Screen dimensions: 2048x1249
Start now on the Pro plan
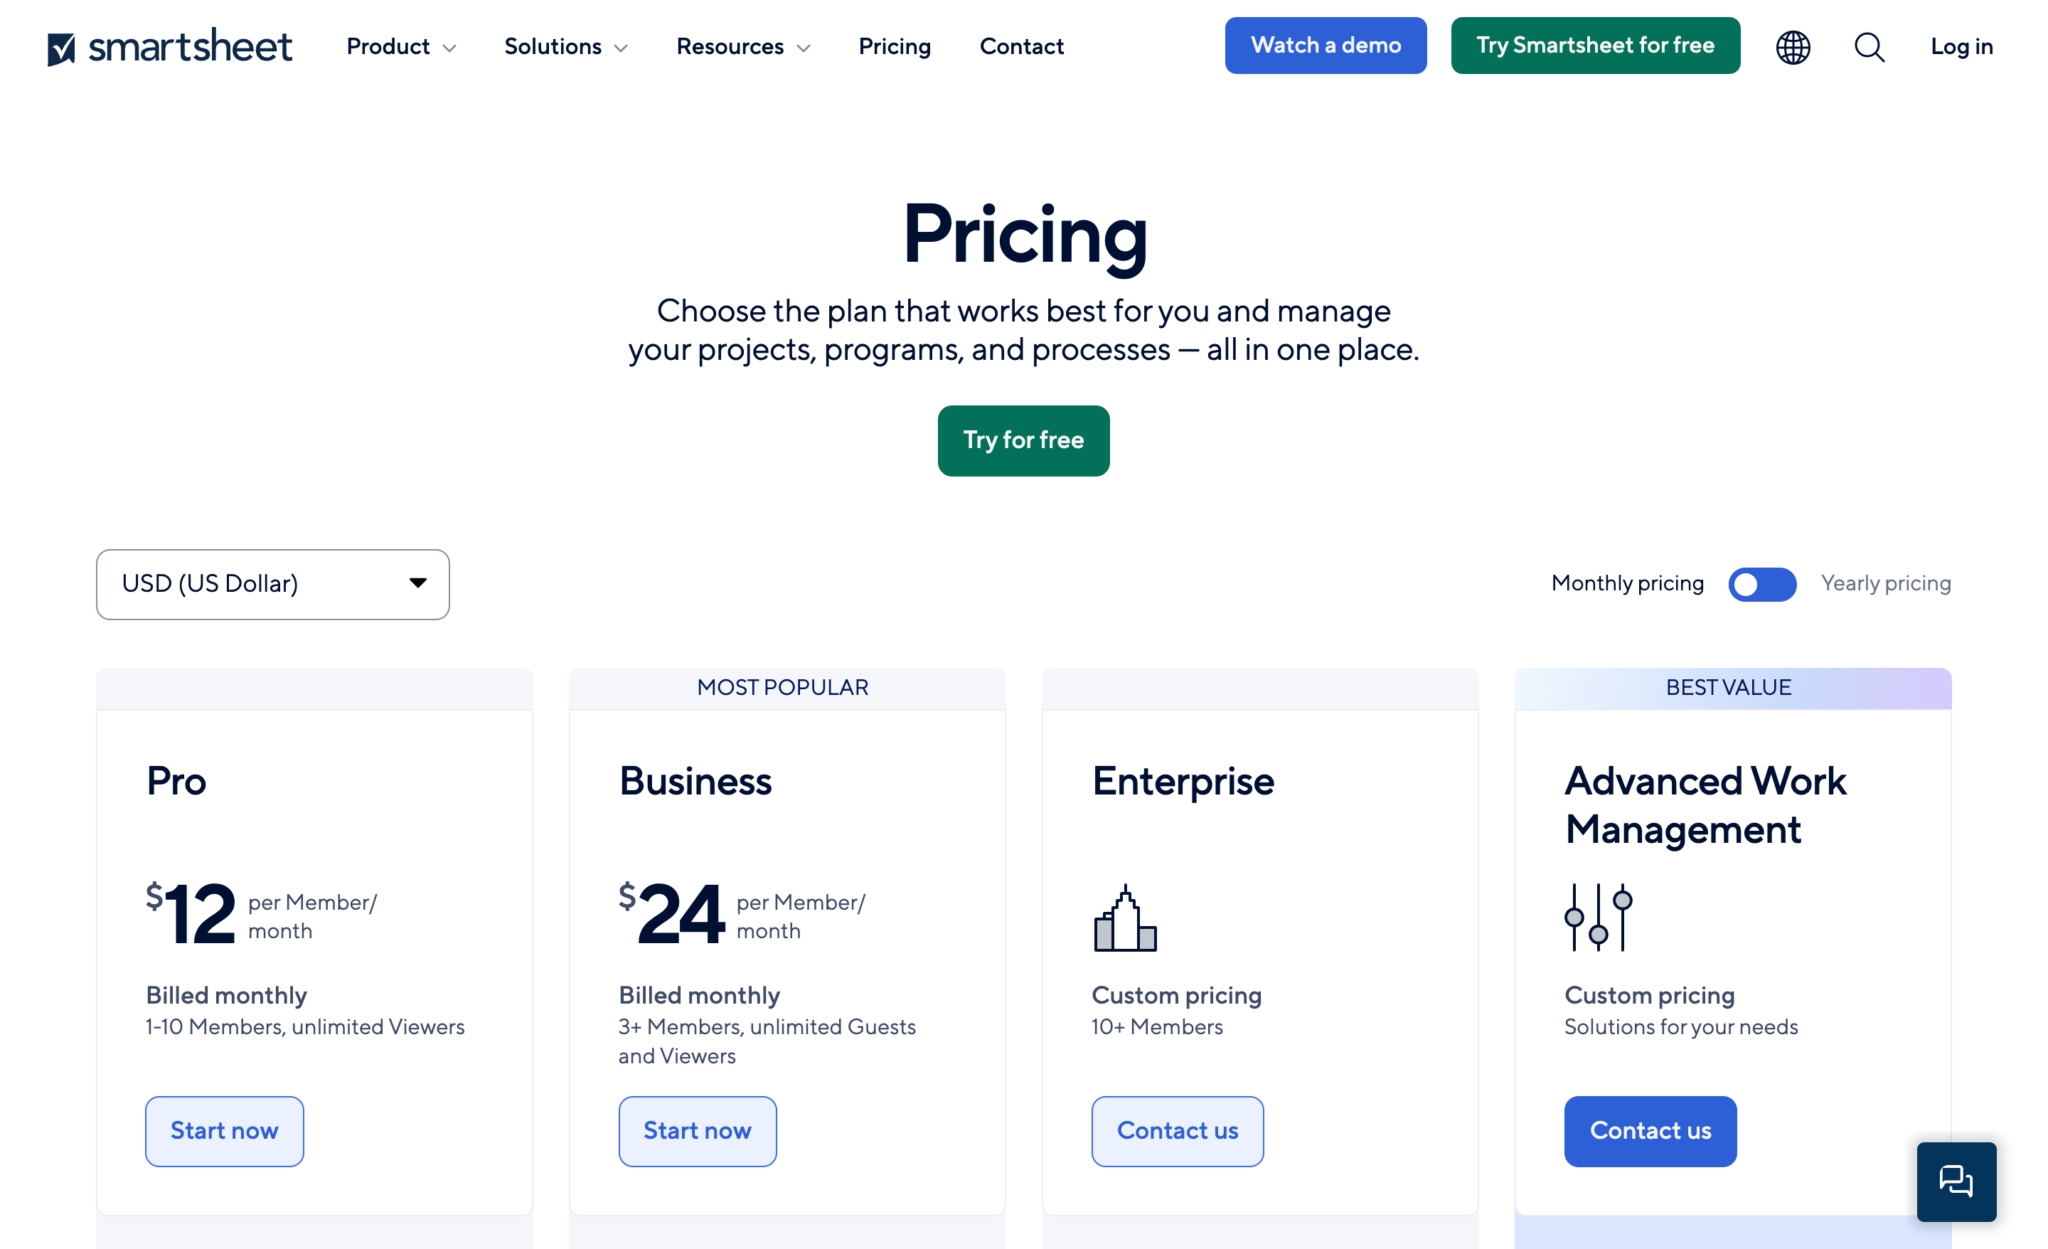pos(224,1131)
